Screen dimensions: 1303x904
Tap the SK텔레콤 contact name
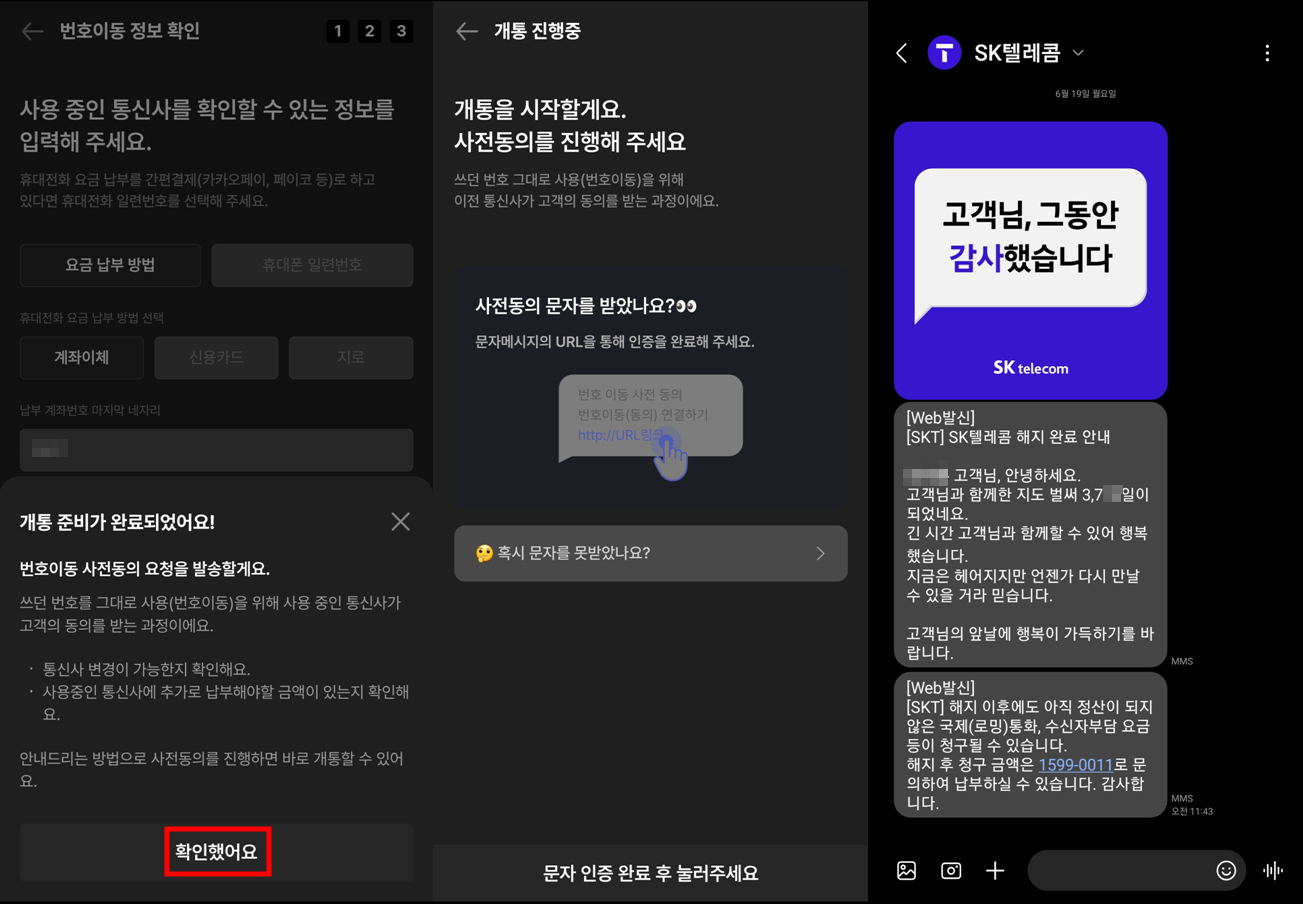[1017, 53]
